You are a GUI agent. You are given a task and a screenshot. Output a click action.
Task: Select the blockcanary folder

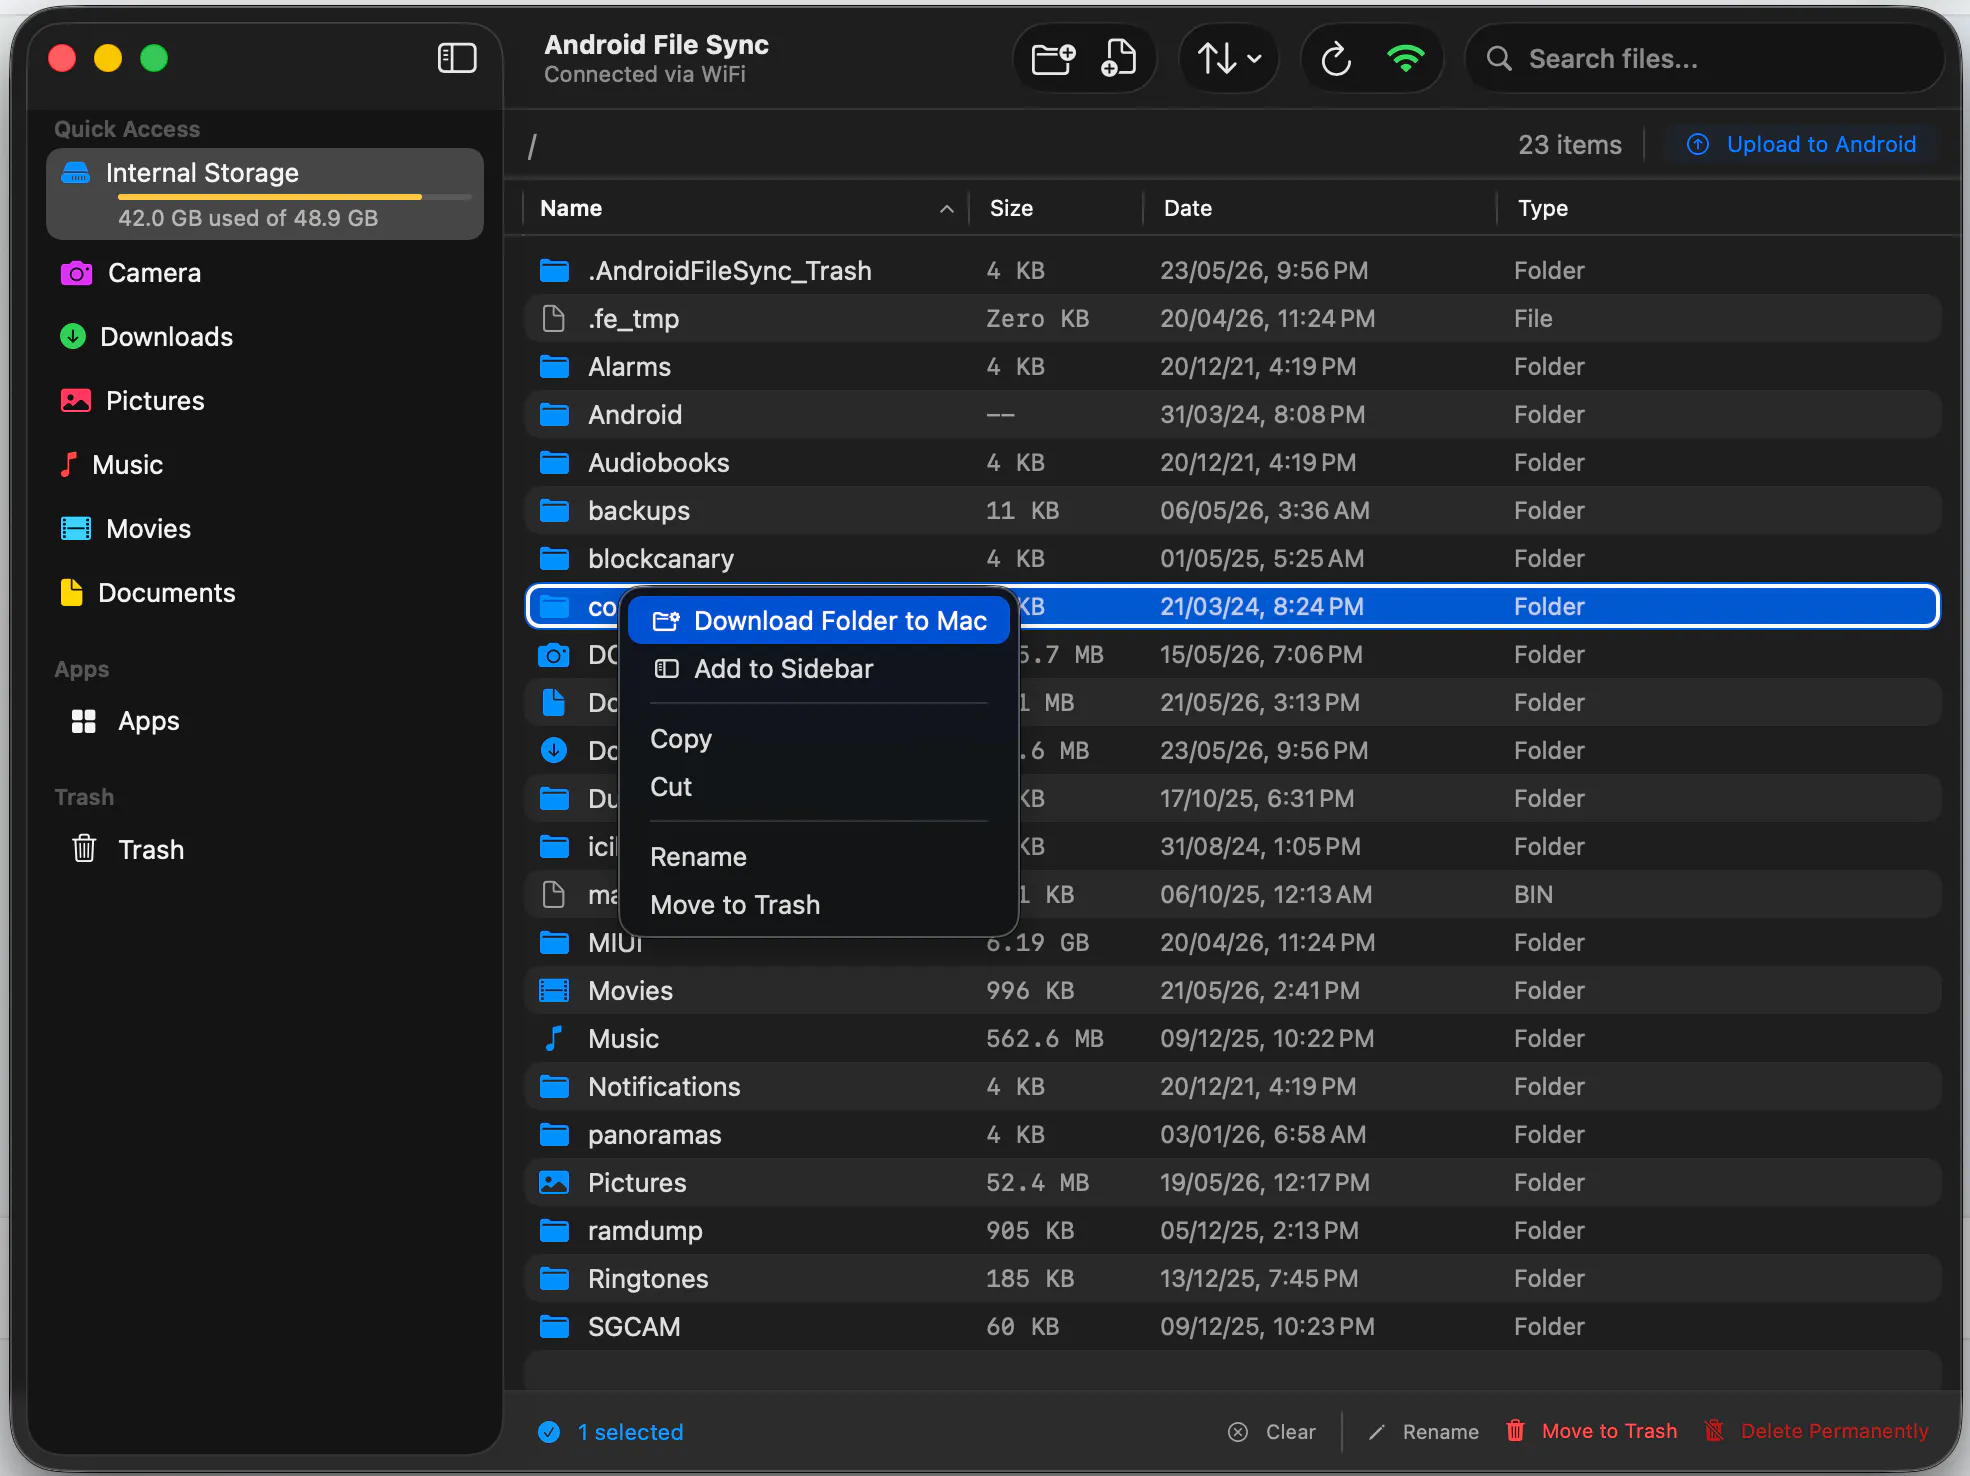(x=1232, y=559)
